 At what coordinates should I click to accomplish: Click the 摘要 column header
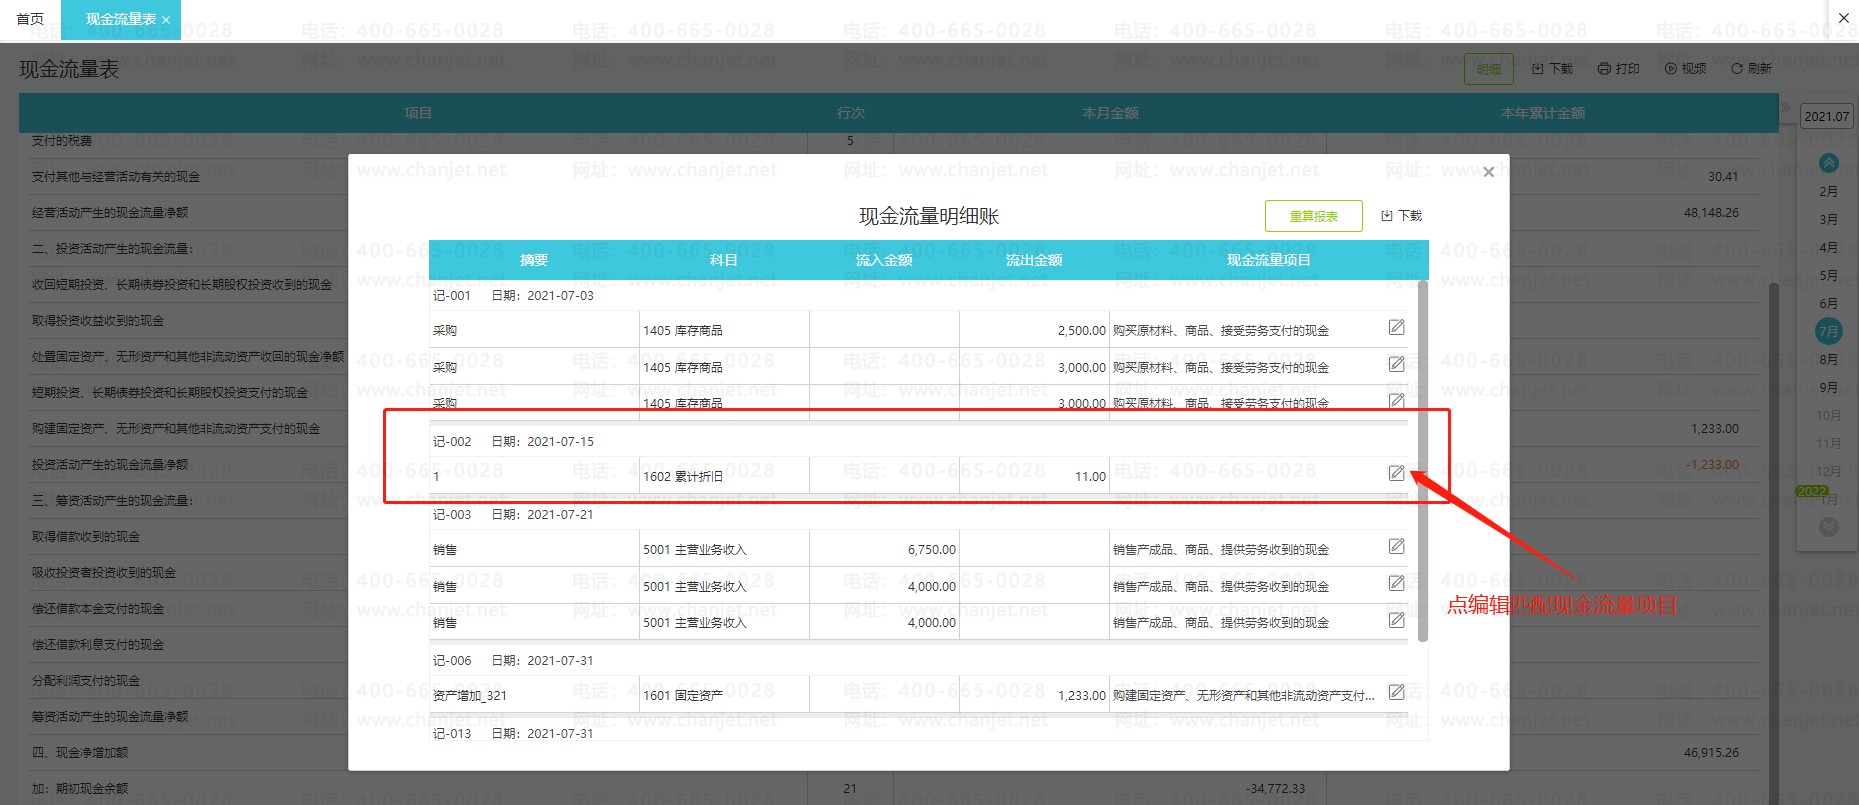pos(534,260)
